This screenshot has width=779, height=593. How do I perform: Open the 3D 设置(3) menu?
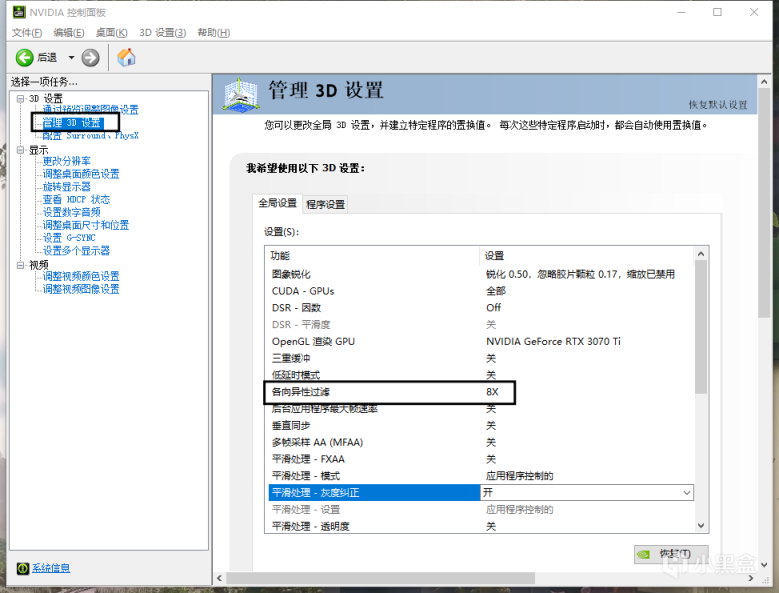[162, 33]
